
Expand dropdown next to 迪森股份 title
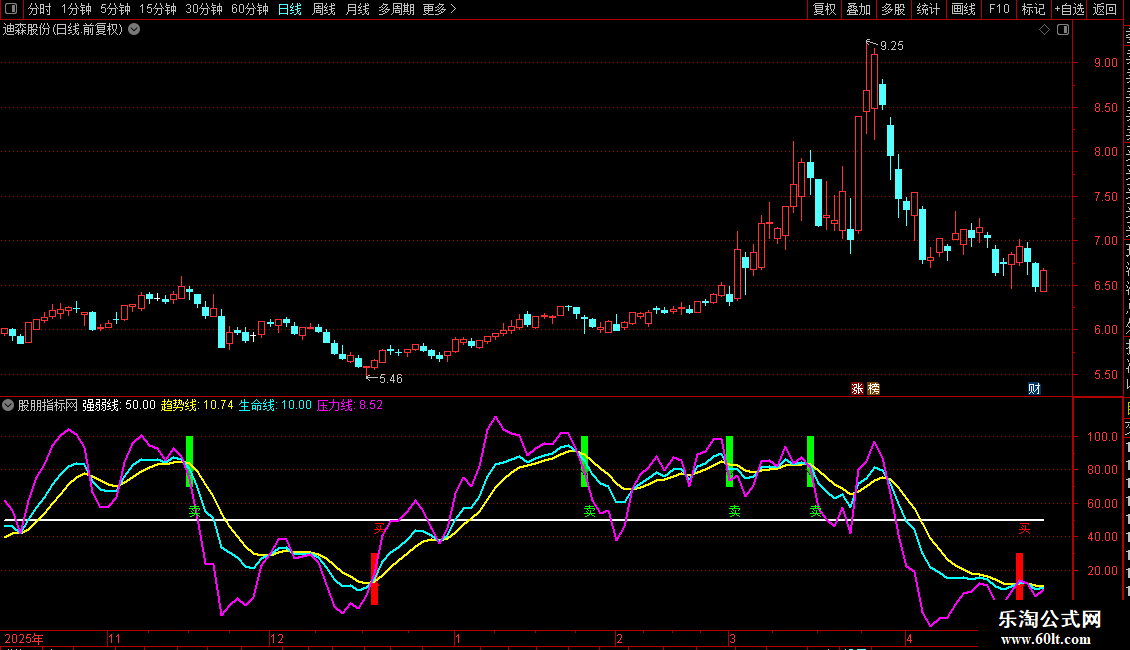pyautogui.click(x=134, y=30)
